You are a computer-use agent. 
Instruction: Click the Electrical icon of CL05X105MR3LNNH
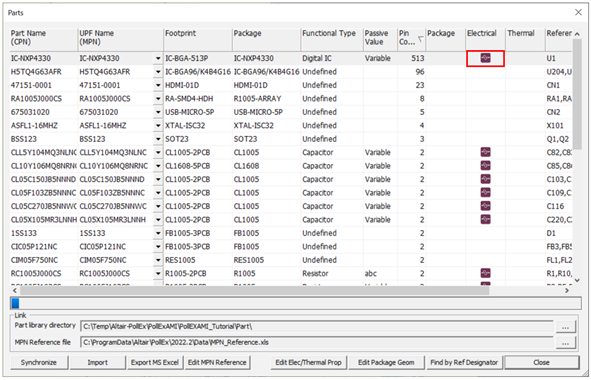(485, 219)
